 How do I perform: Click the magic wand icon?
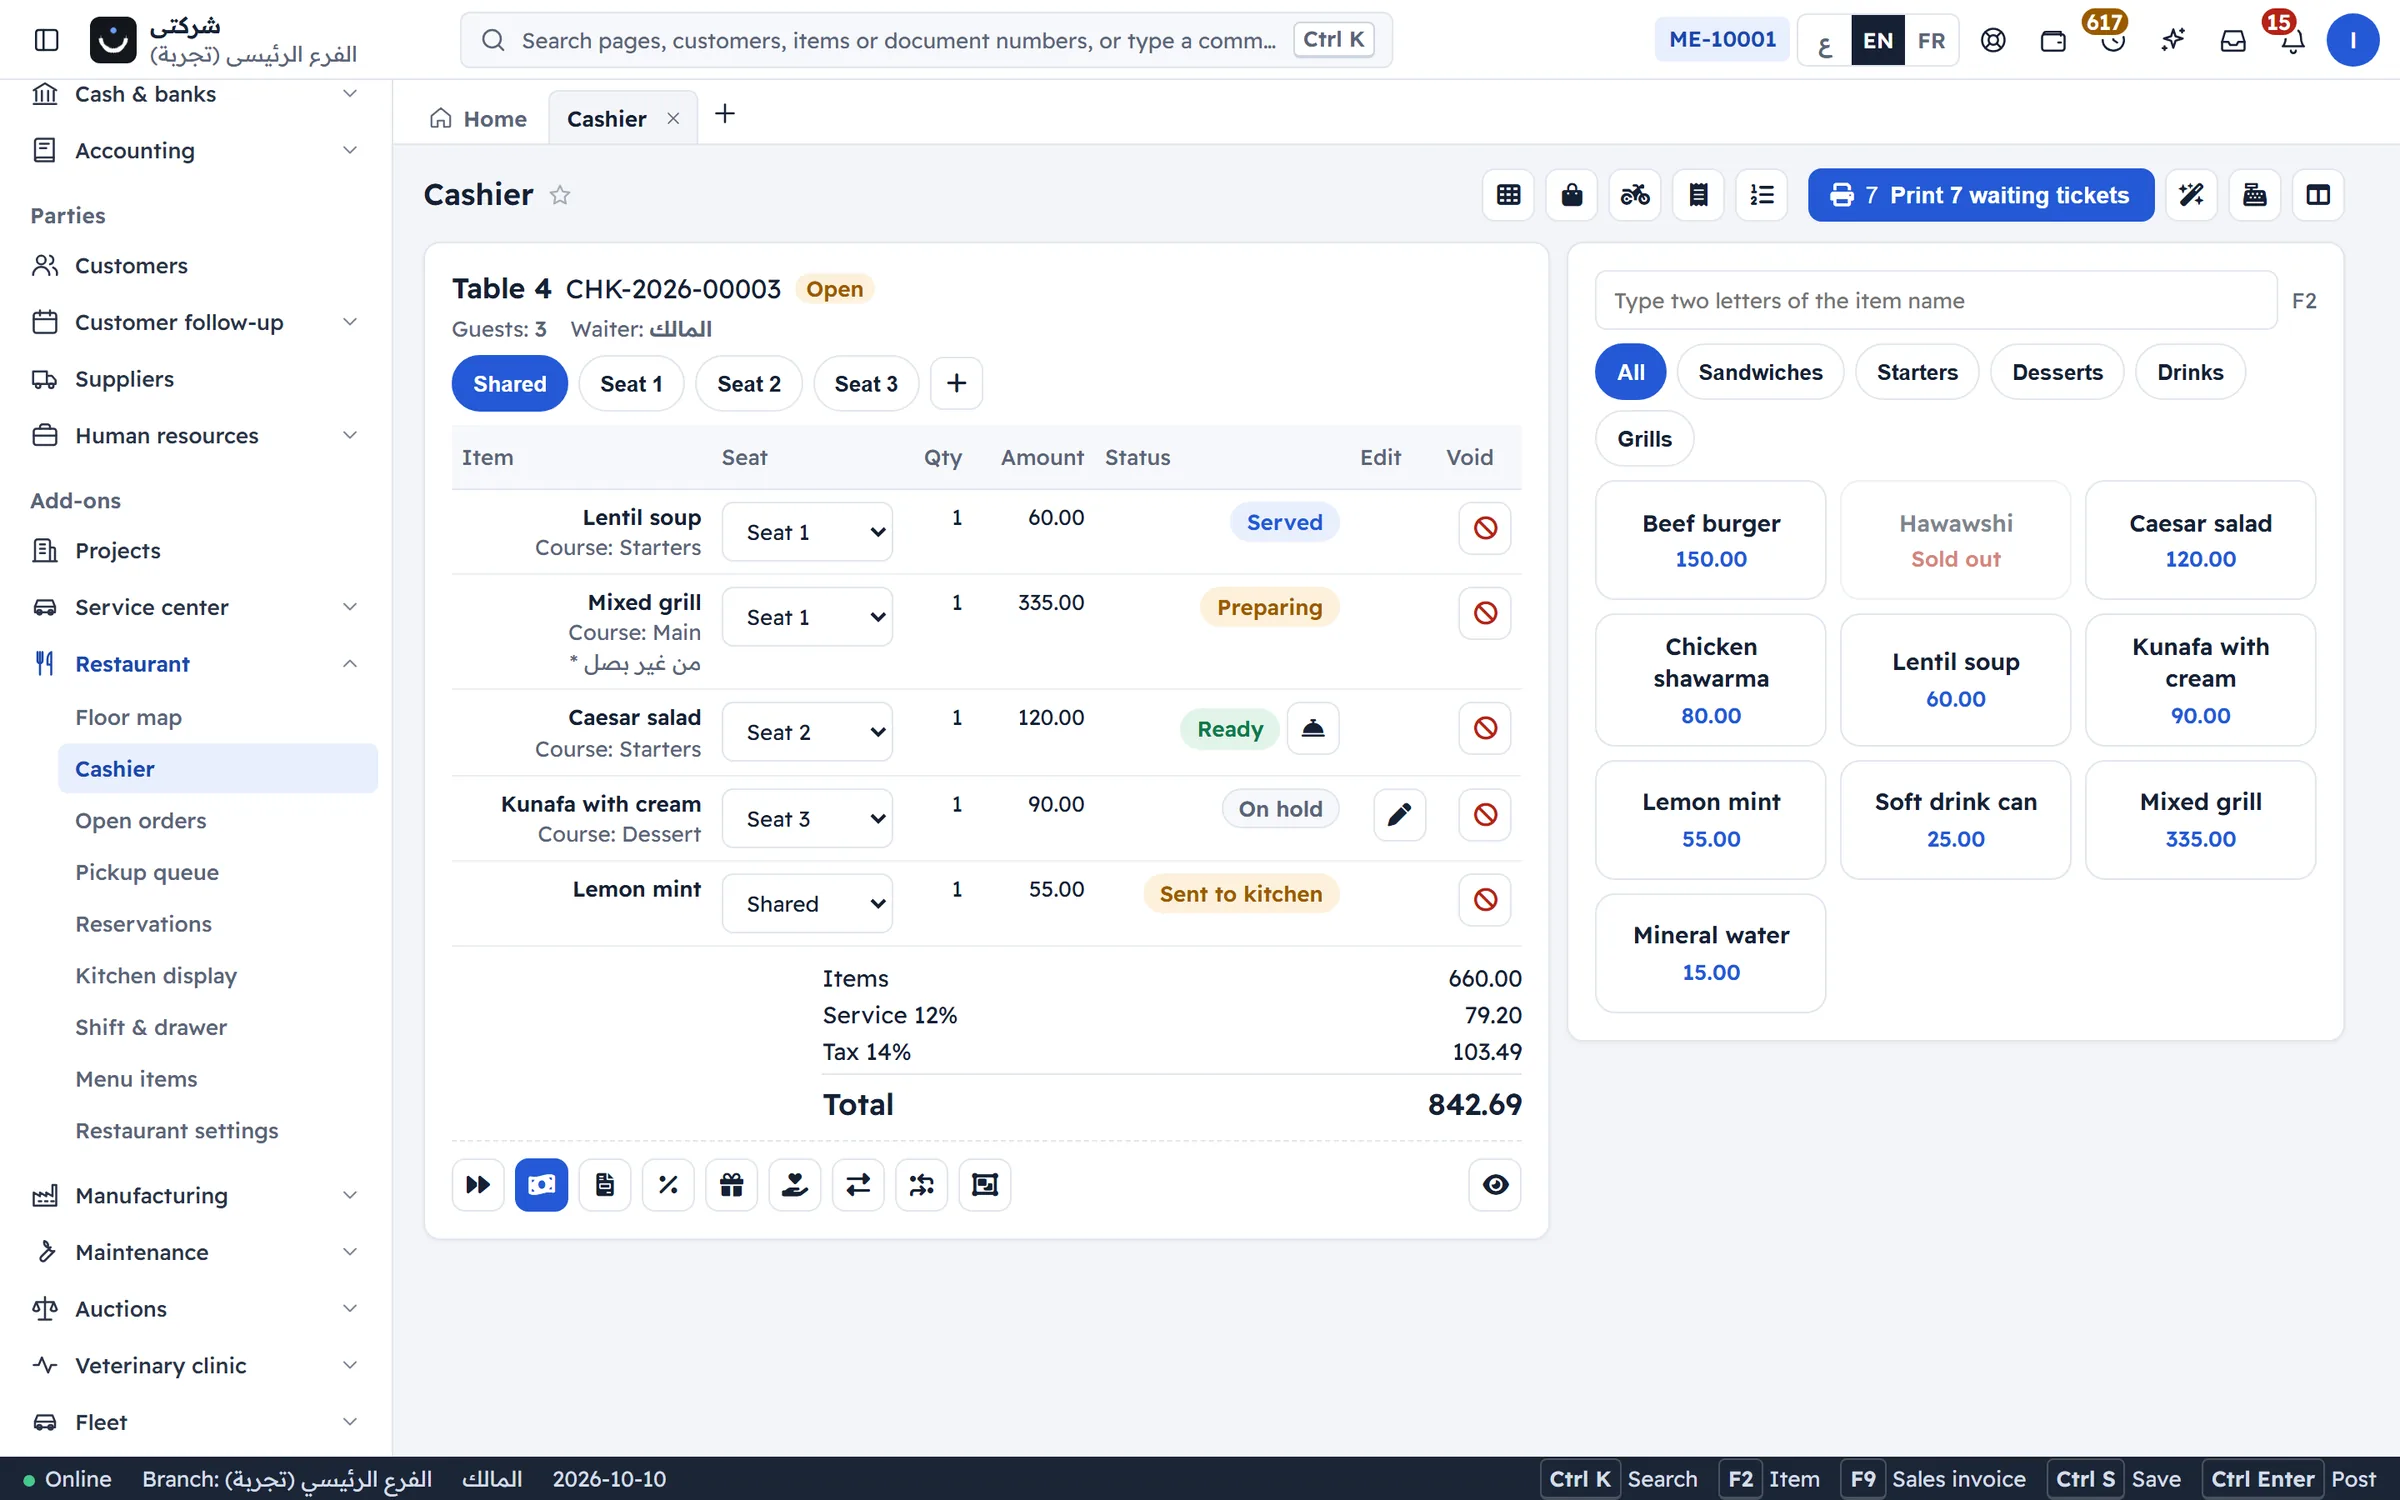click(x=2191, y=195)
